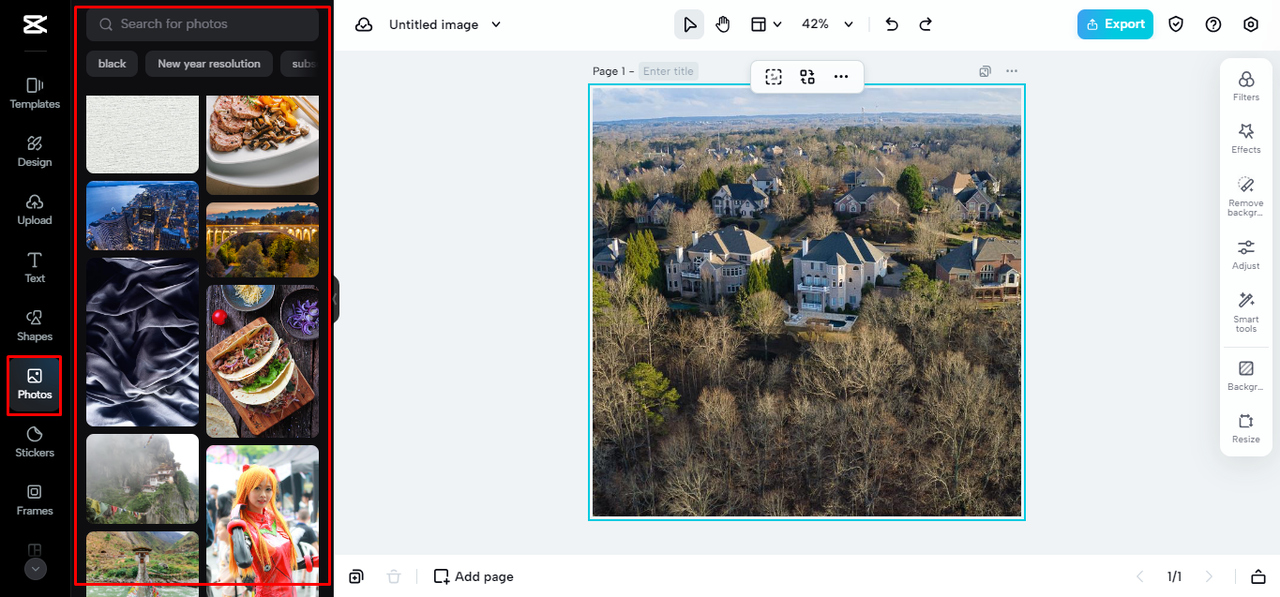Open the Remove background tool
This screenshot has width=1280, height=597.
1246,196
